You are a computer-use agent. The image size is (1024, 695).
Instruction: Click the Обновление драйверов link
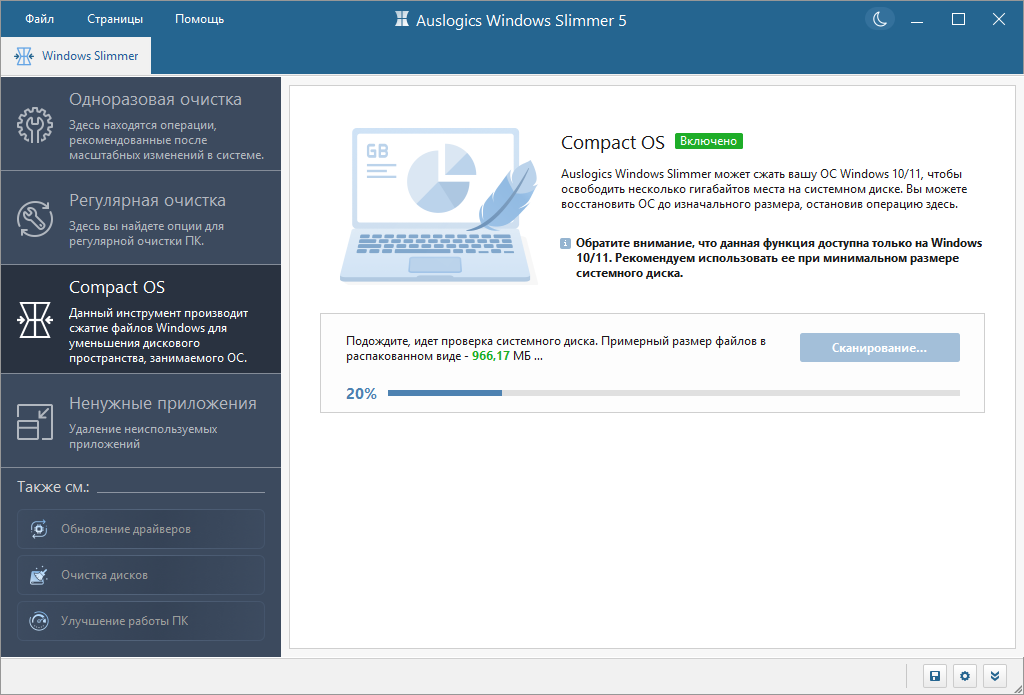(x=141, y=529)
